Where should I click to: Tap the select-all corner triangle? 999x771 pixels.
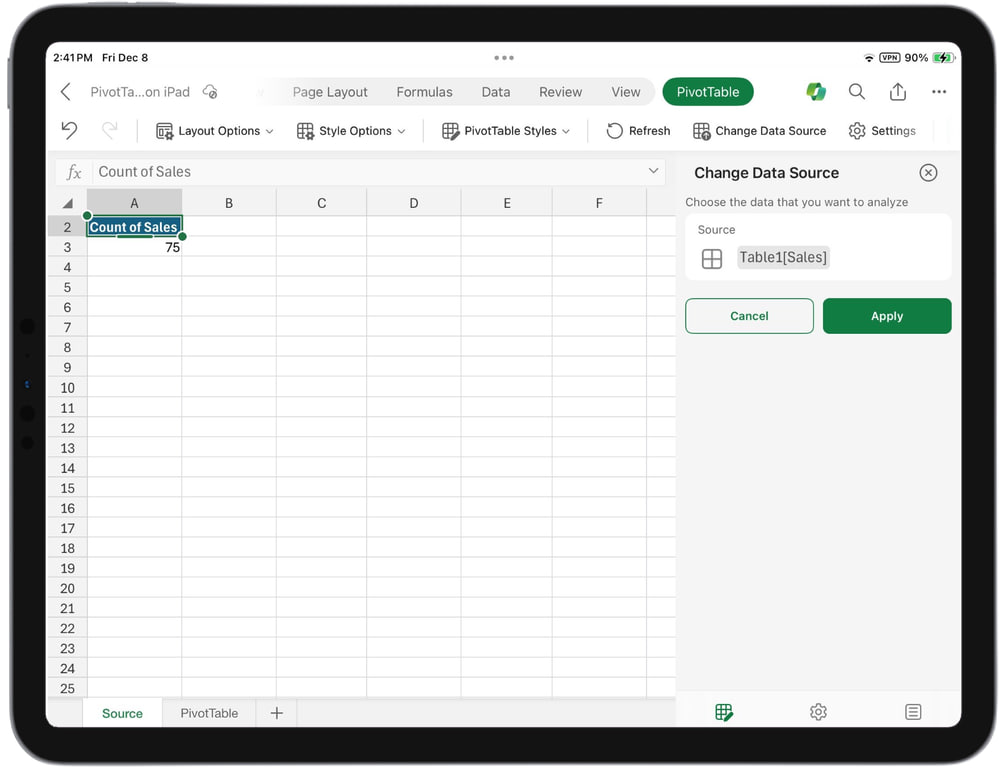(68, 203)
